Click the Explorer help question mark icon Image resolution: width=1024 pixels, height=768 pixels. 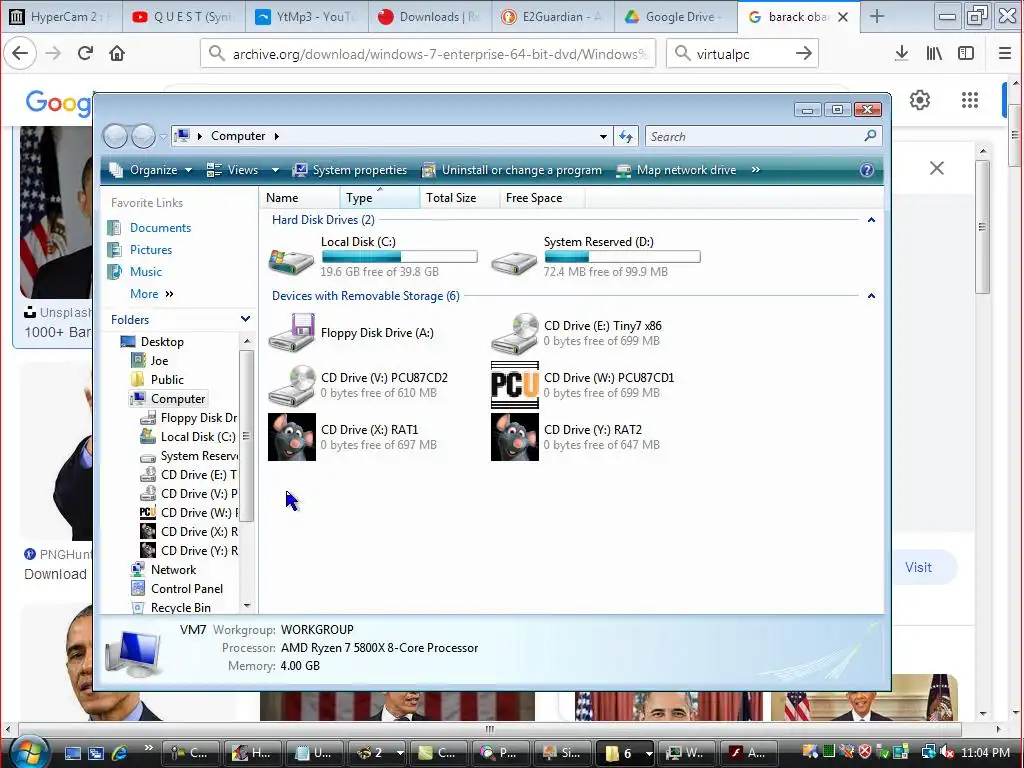point(867,170)
